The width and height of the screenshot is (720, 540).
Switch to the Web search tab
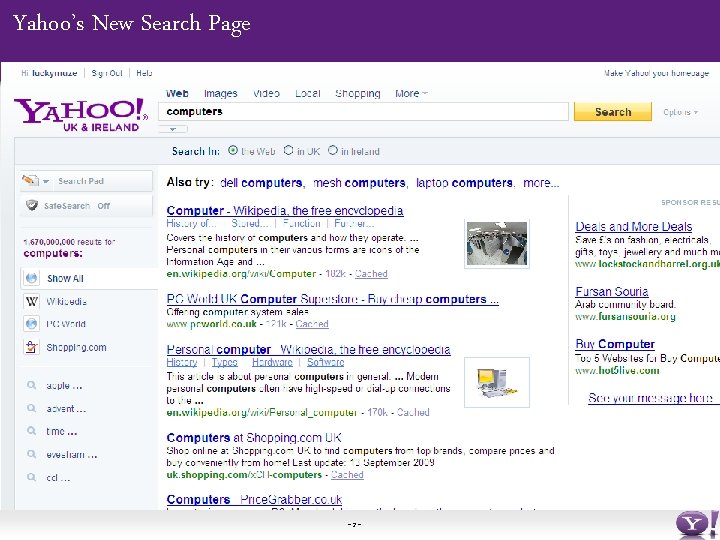pos(177,94)
